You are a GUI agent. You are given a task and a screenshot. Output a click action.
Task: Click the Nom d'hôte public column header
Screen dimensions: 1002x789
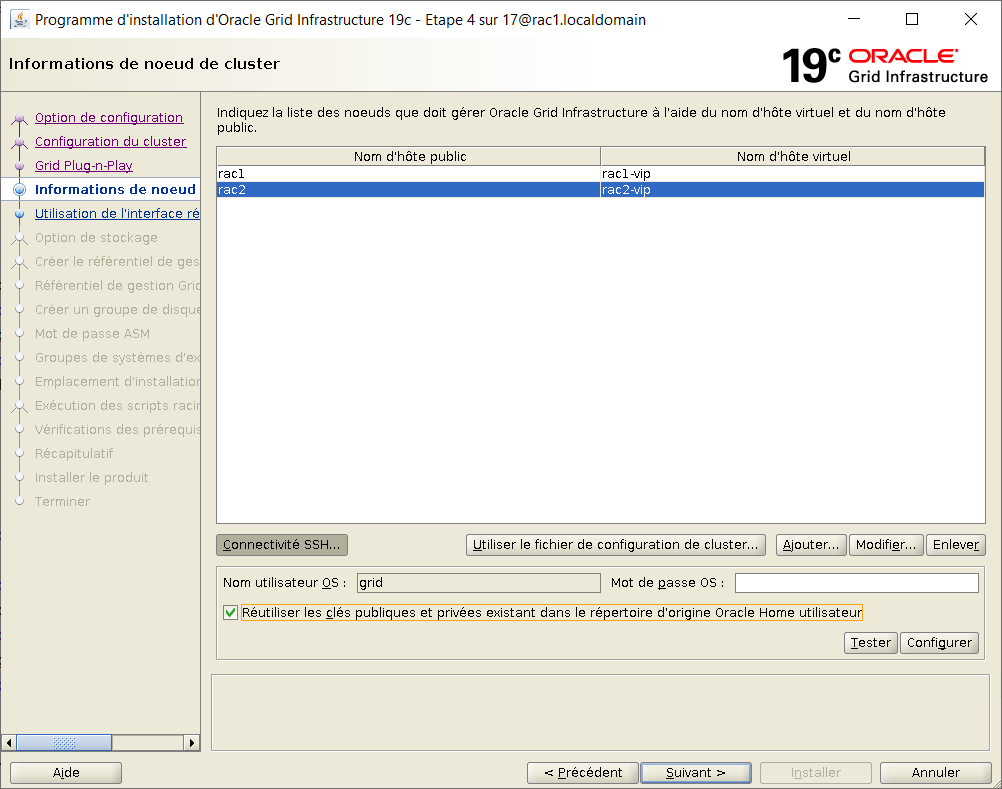(x=409, y=157)
